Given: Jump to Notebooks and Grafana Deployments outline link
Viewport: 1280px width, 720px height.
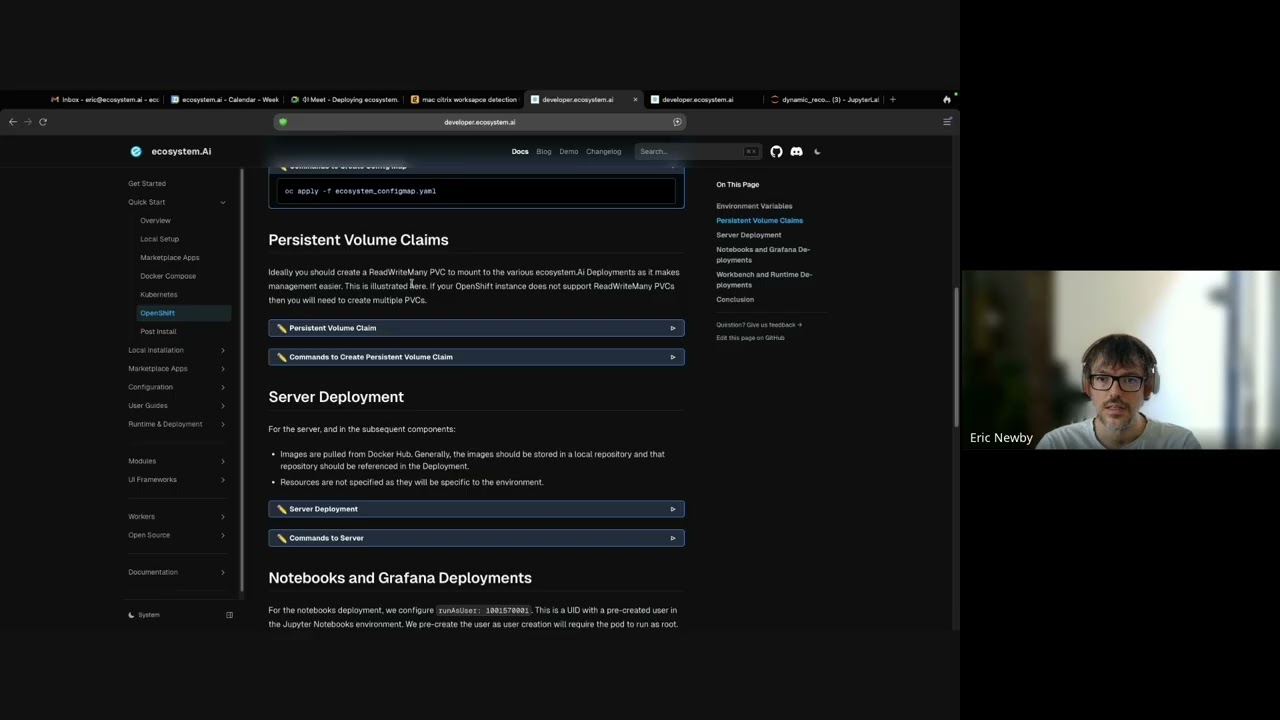Looking at the screenshot, I should (x=763, y=254).
